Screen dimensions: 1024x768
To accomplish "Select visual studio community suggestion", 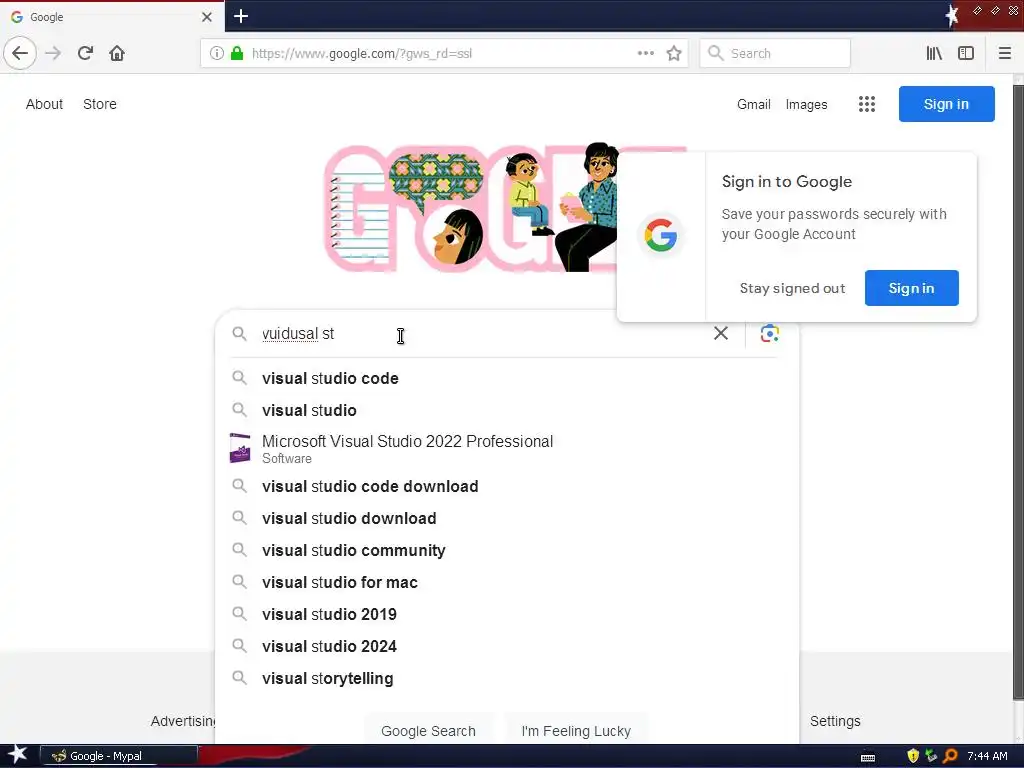I will coord(507,551).
